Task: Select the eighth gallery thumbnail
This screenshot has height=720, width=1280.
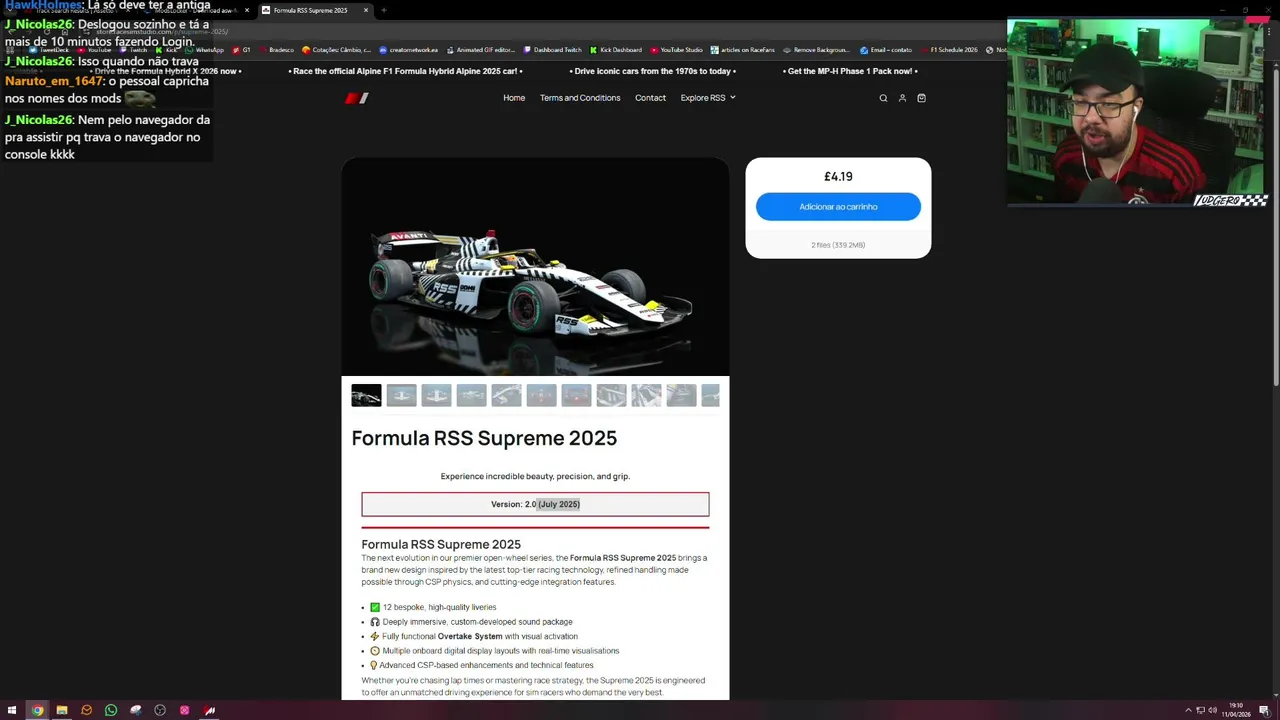Action: (x=611, y=395)
